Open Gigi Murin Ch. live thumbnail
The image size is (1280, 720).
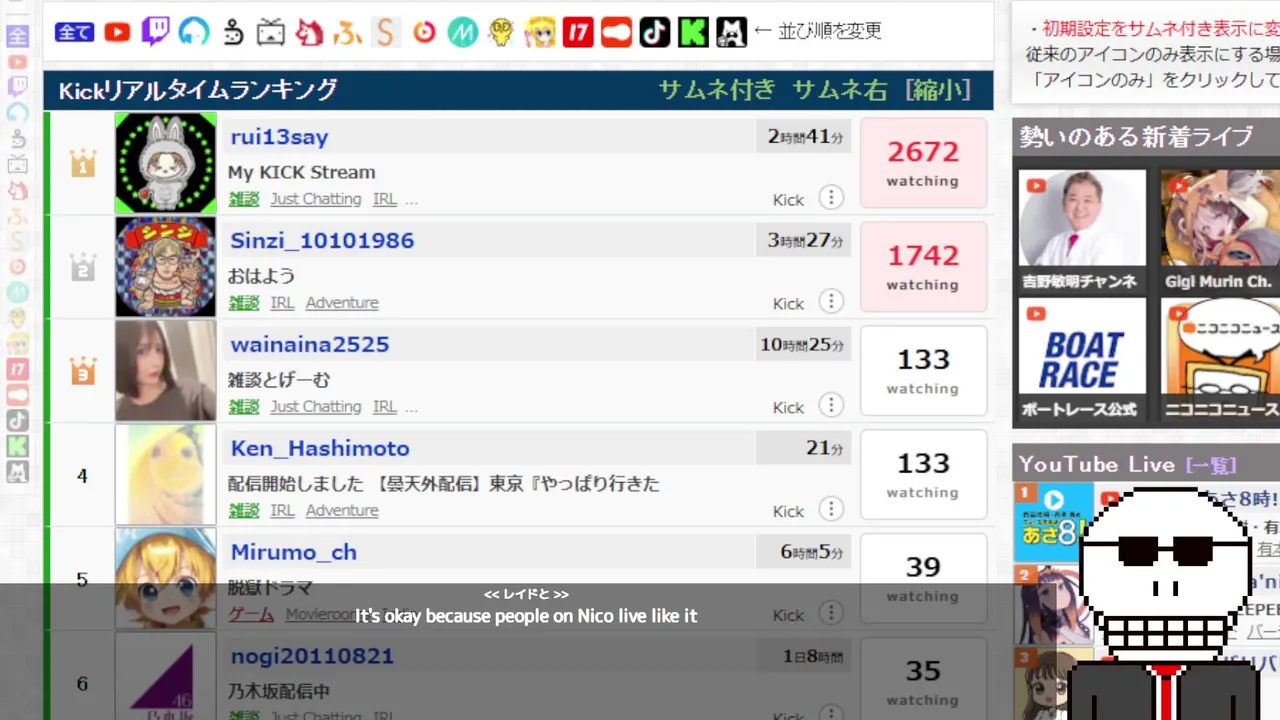tap(1220, 231)
